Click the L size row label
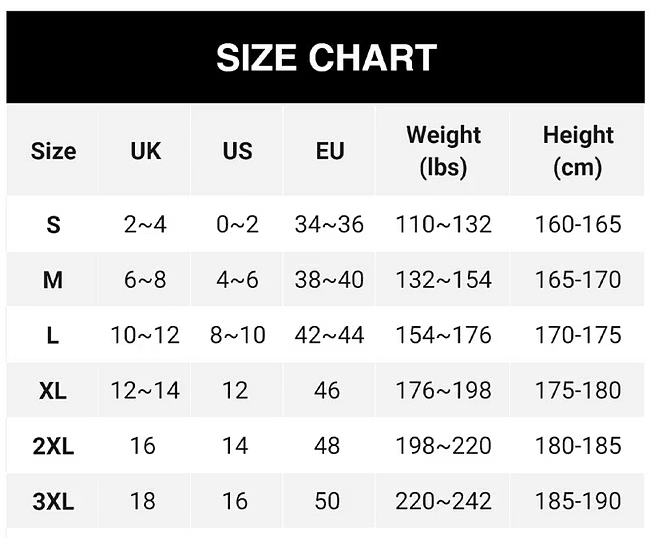This screenshot has height=538, width=650. click(53, 335)
